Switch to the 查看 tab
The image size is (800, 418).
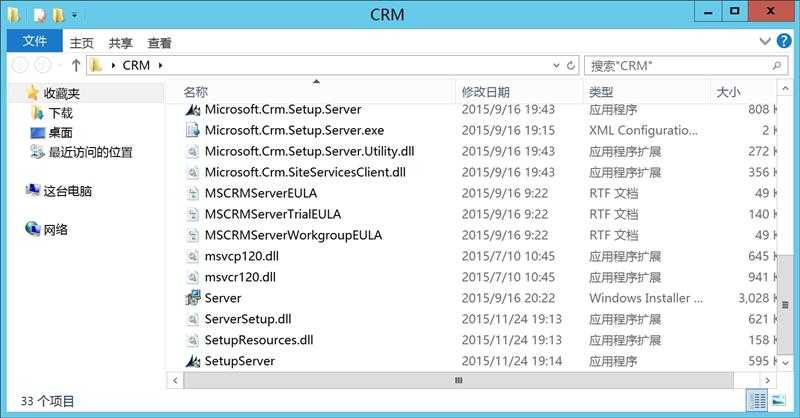coord(159,43)
